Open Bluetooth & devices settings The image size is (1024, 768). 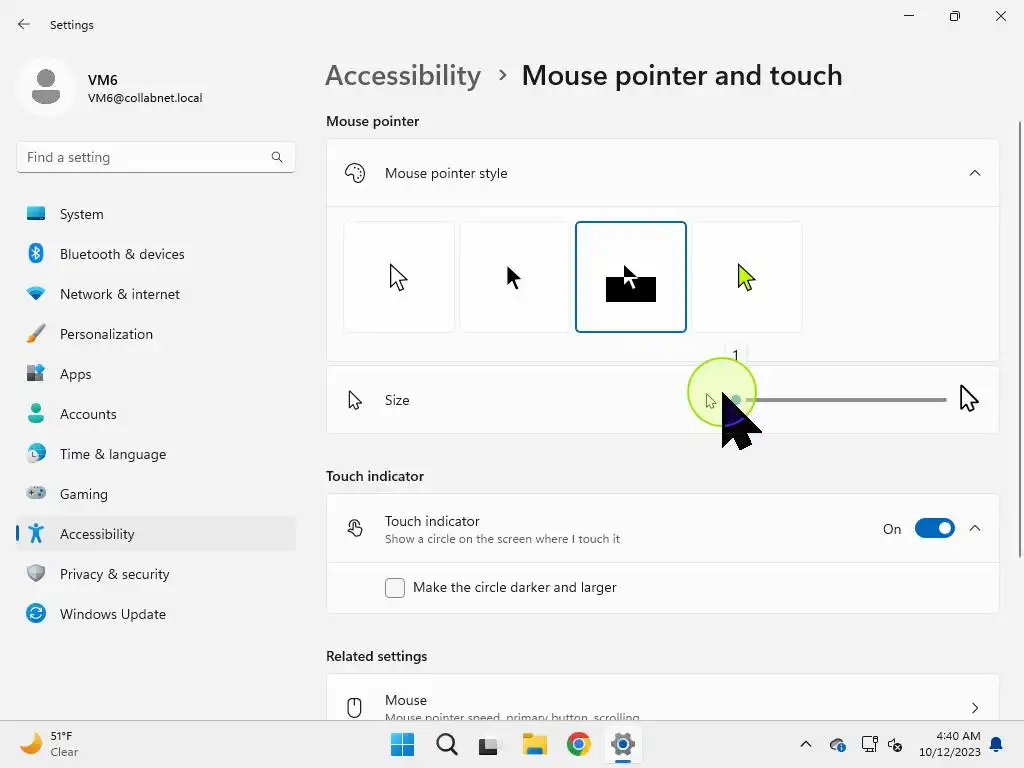coord(156,254)
